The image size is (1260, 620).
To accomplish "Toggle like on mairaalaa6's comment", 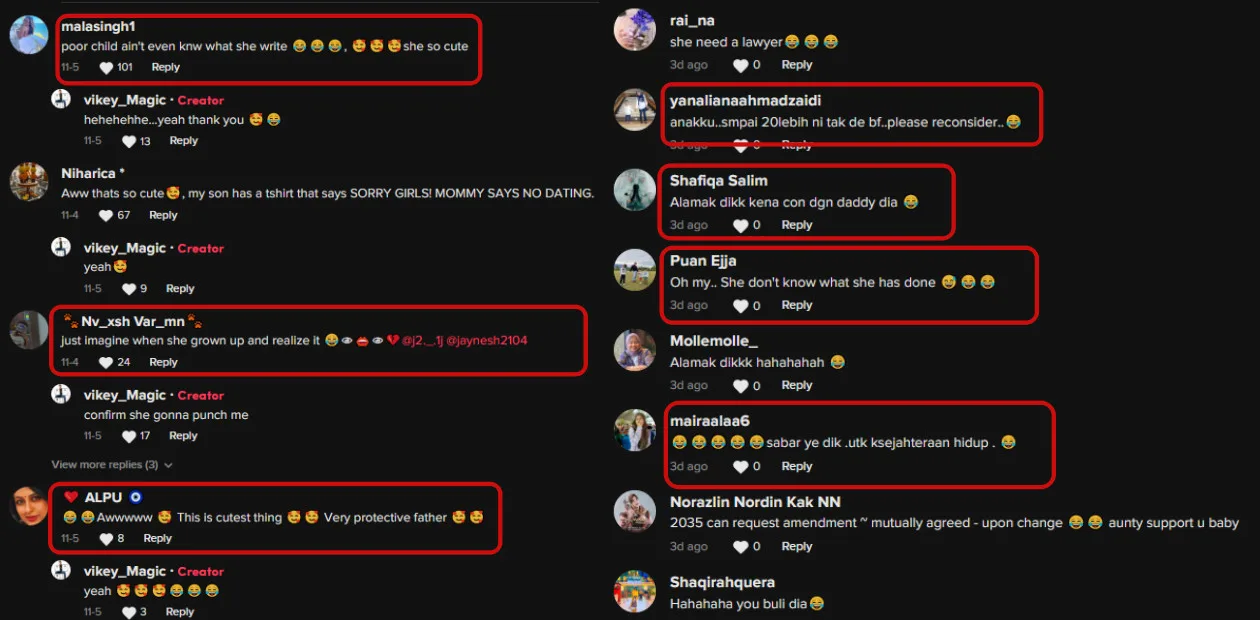I will point(740,467).
